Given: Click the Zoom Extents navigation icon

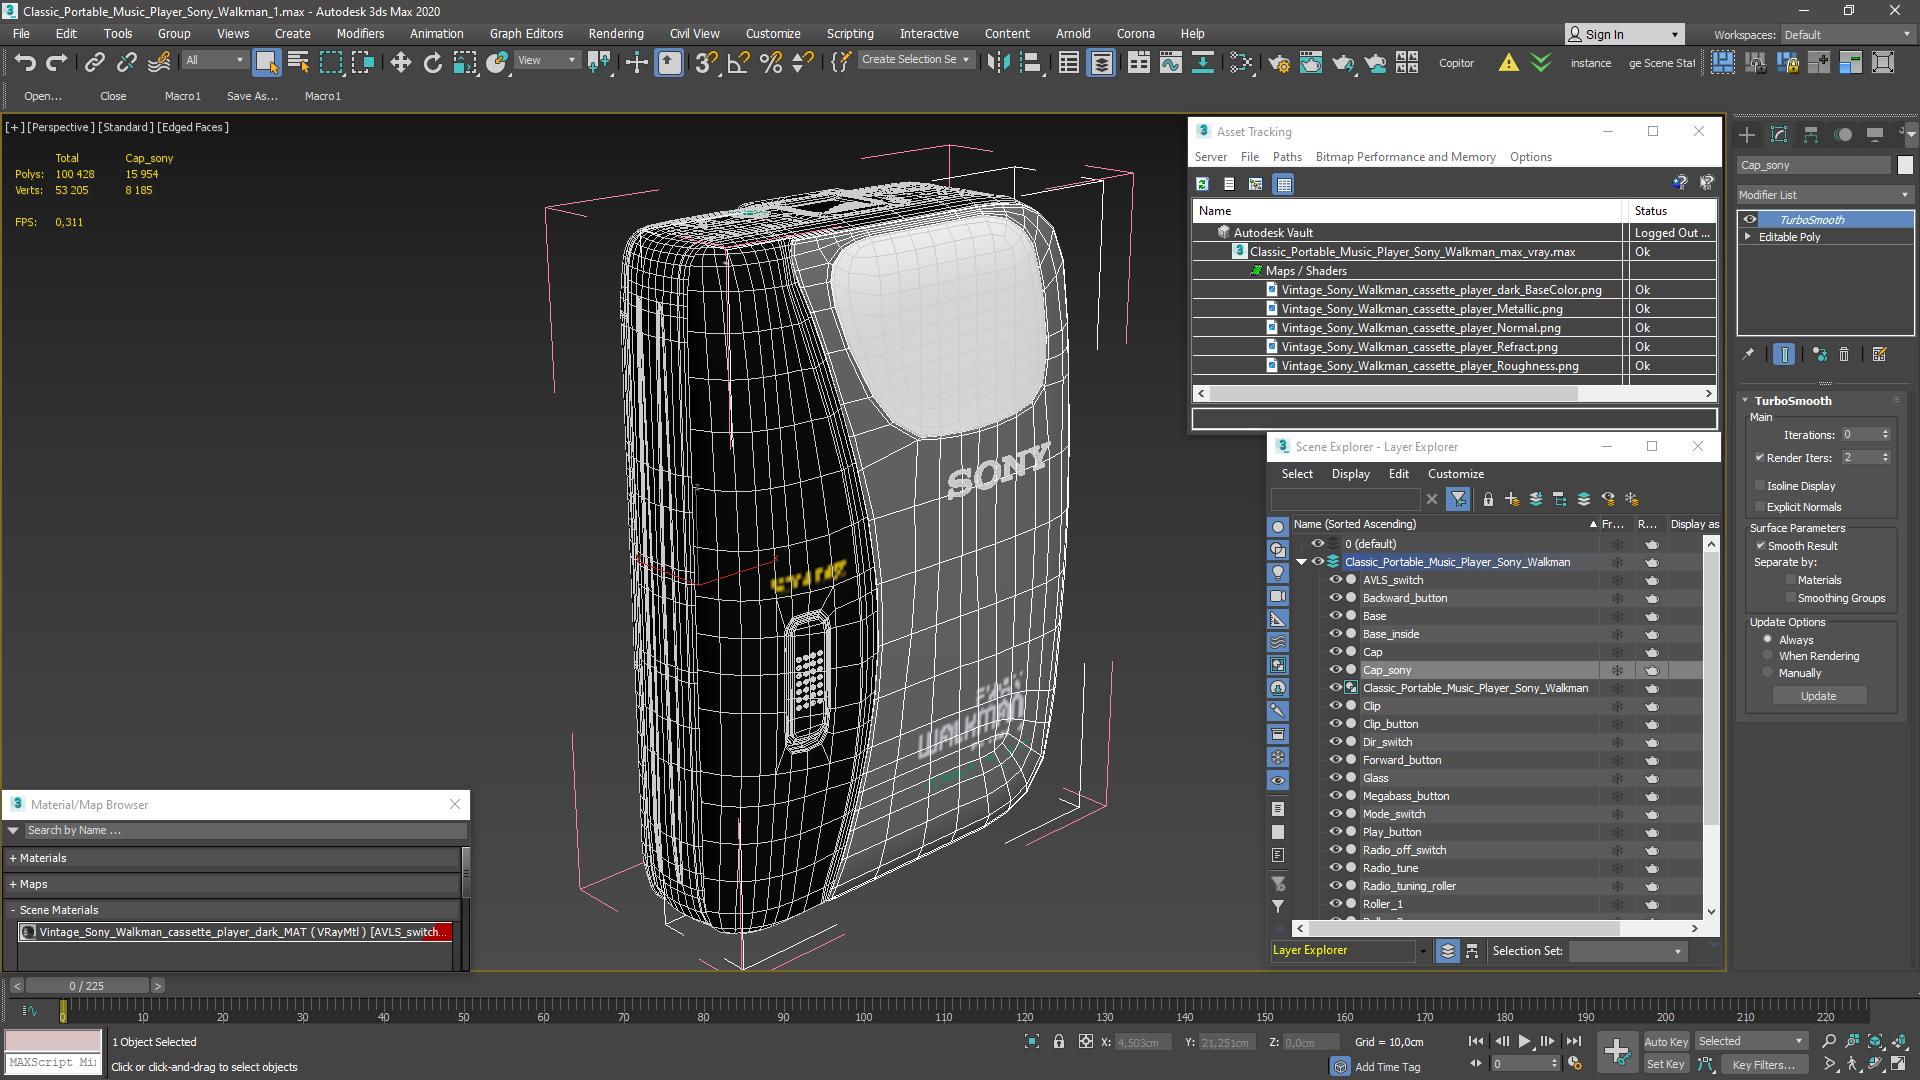Looking at the screenshot, I should click(x=1875, y=1041).
